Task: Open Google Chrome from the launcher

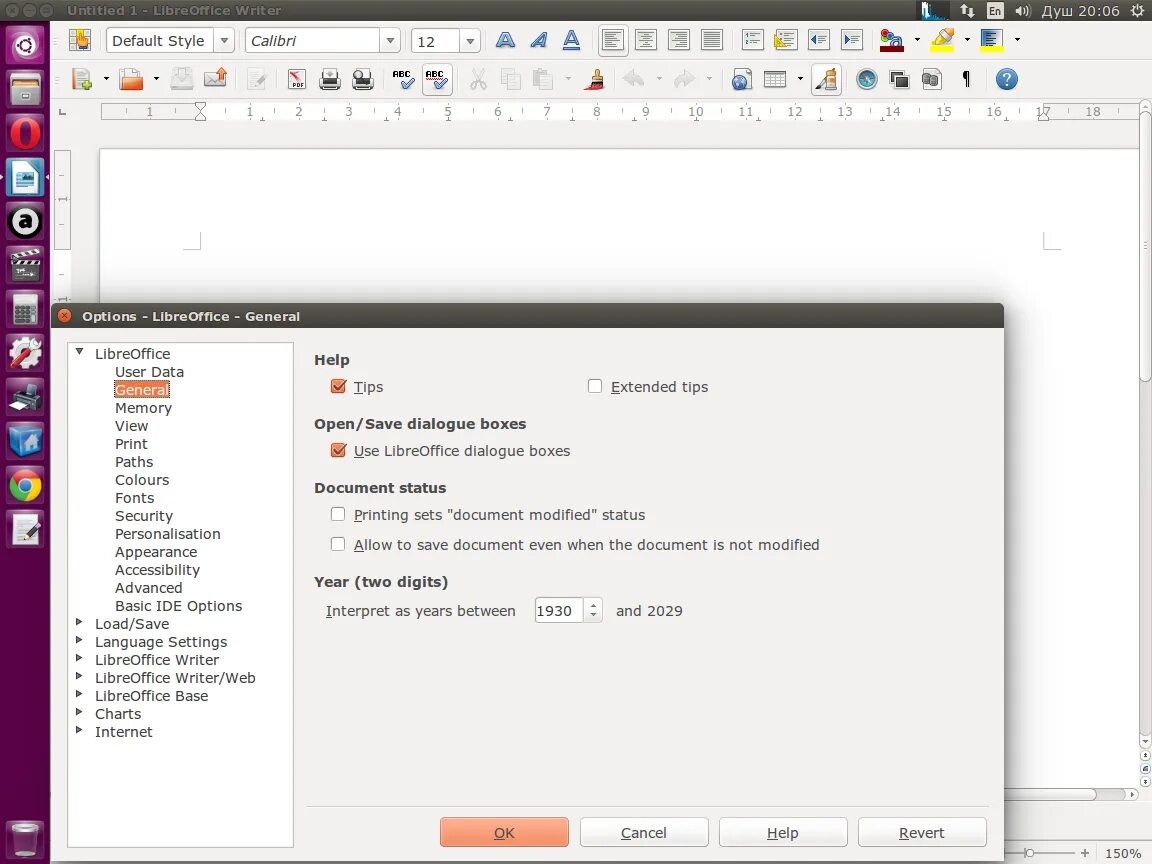Action: (x=25, y=486)
